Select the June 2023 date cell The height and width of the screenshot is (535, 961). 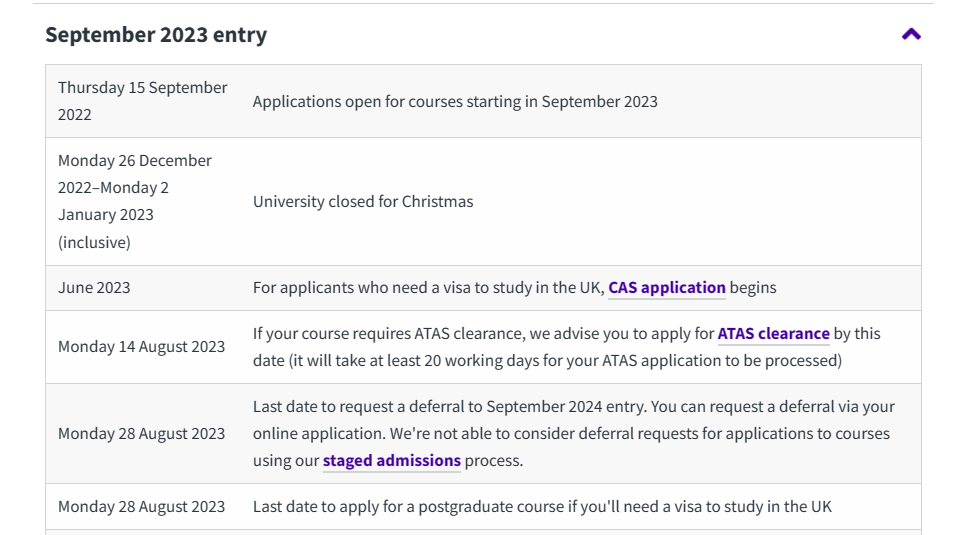point(94,288)
